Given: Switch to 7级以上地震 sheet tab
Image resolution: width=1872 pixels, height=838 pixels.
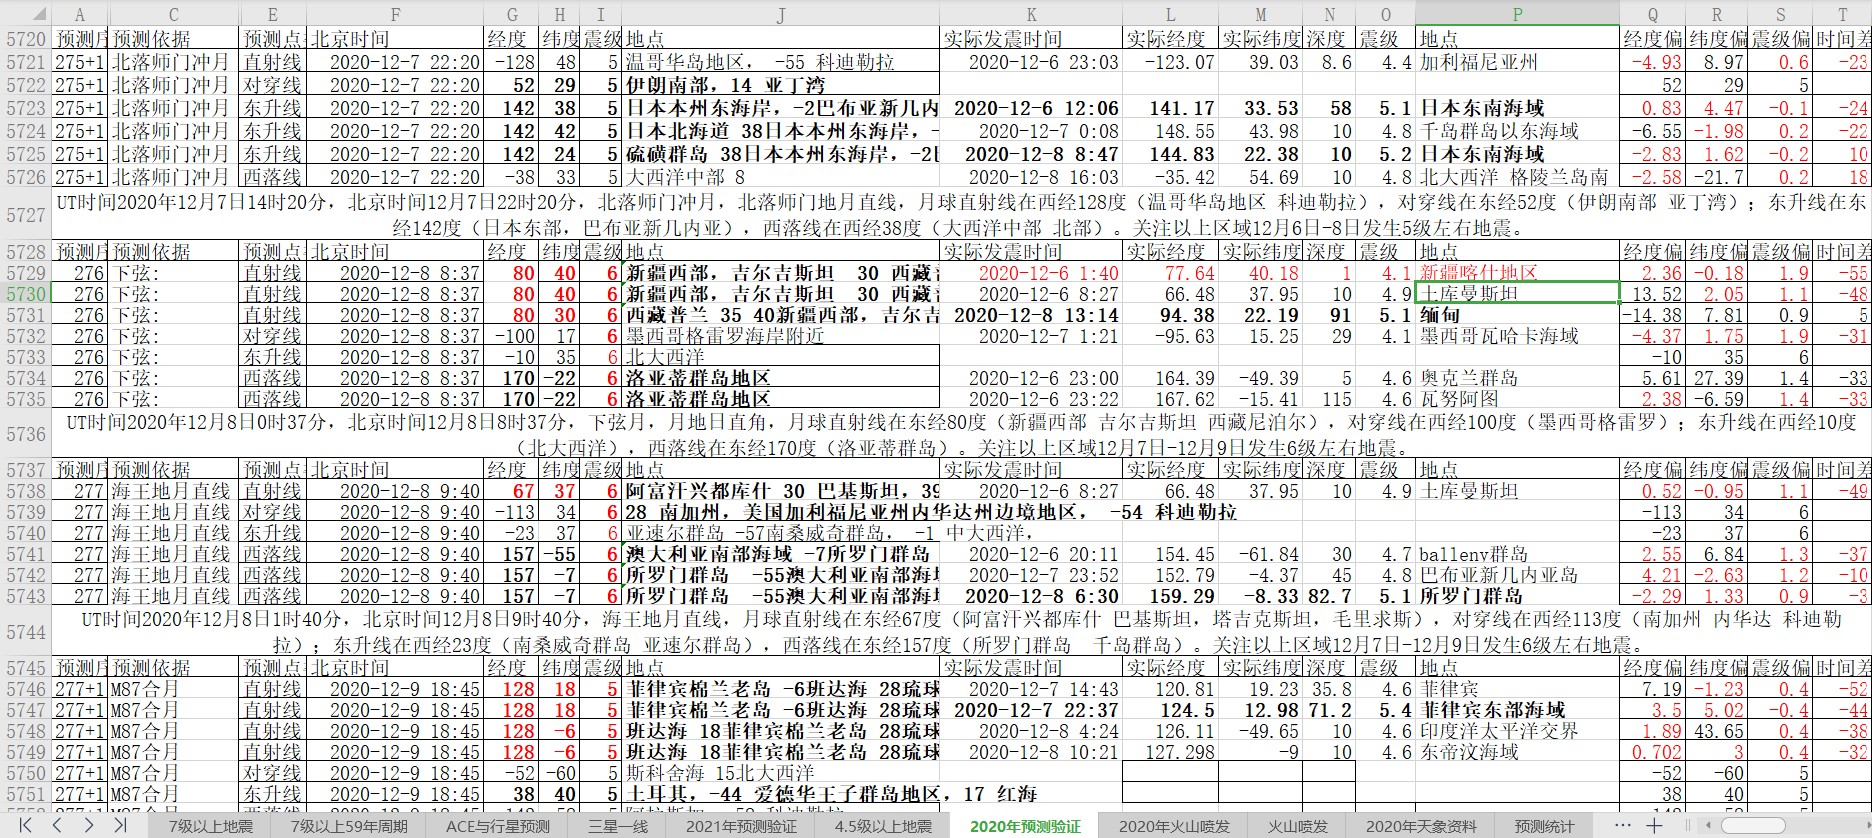Looking at the screenshot, I should coord(210,826).
